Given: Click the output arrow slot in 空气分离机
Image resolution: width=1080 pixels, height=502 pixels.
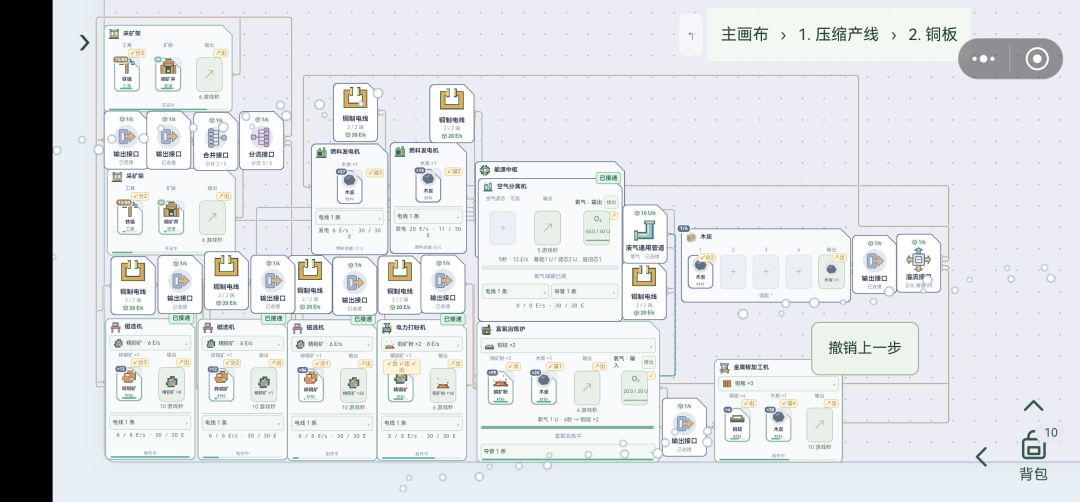Looking at the screenshot, I should point(548,228).
